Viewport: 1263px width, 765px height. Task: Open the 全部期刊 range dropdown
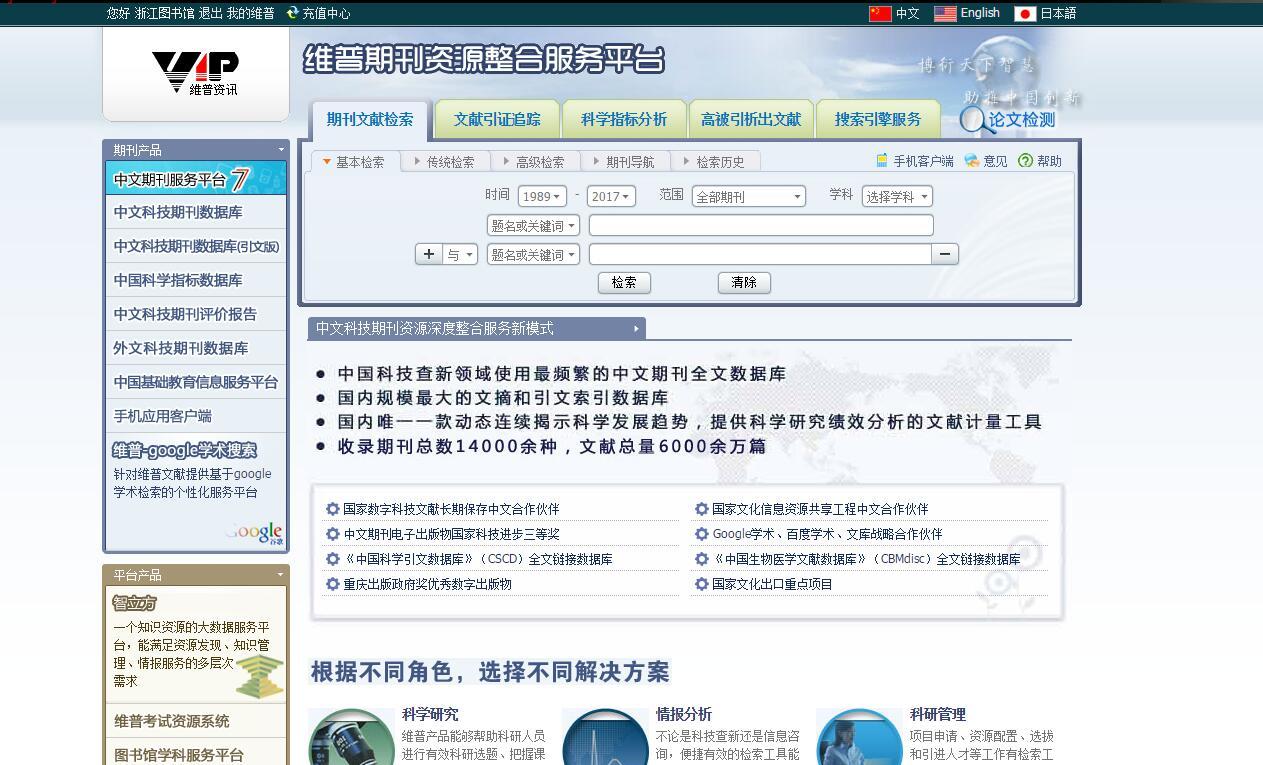[749, 196]
